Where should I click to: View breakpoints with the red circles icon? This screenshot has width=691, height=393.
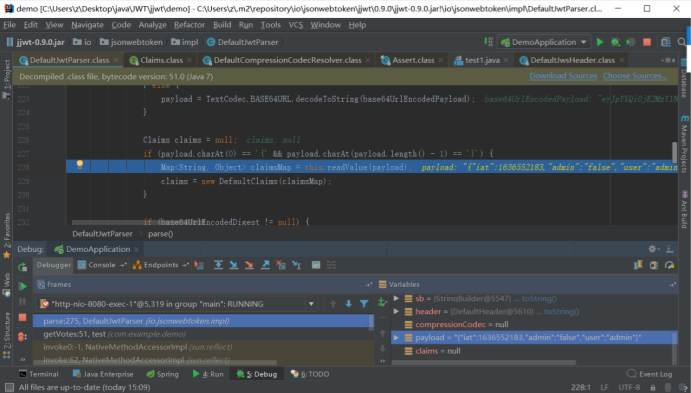[x=22, y=337]
